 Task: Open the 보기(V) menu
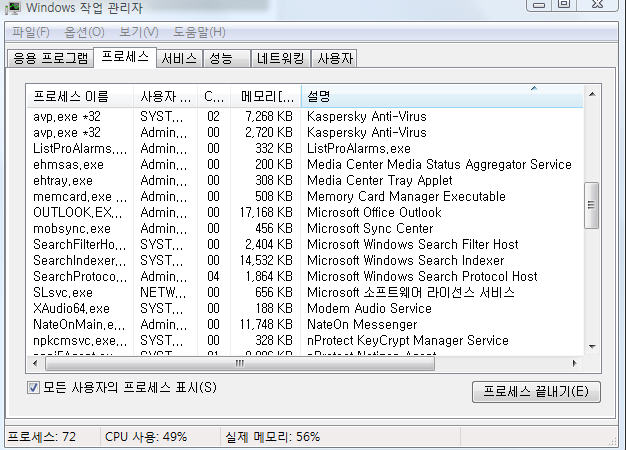pos(139,32)
